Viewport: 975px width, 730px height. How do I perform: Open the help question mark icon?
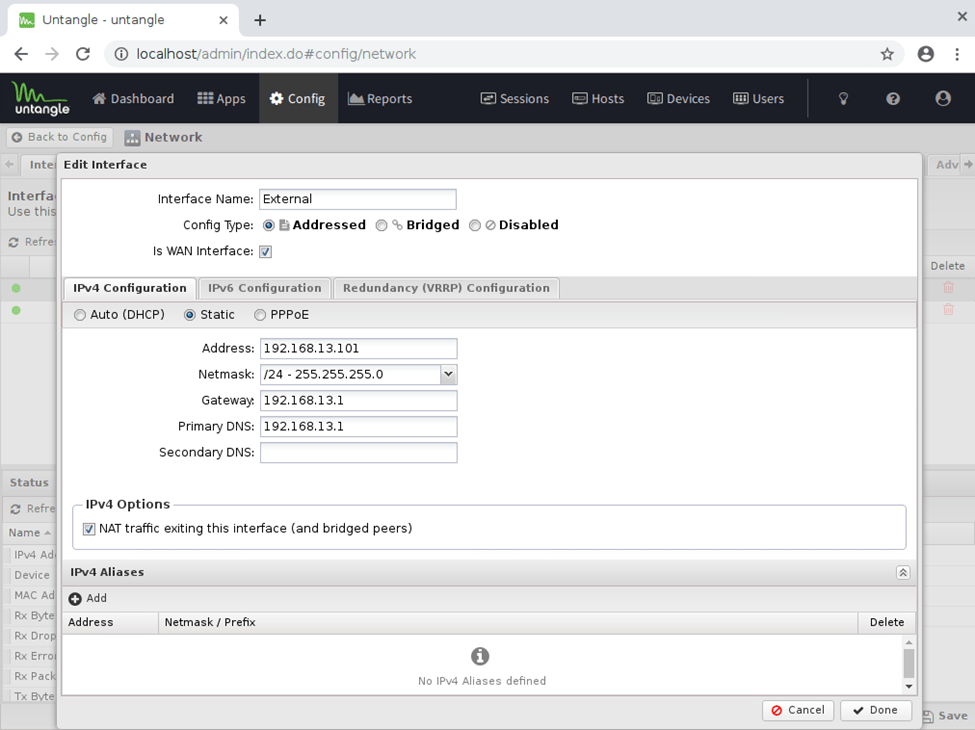pyautogui.click(x=893, y=99)
